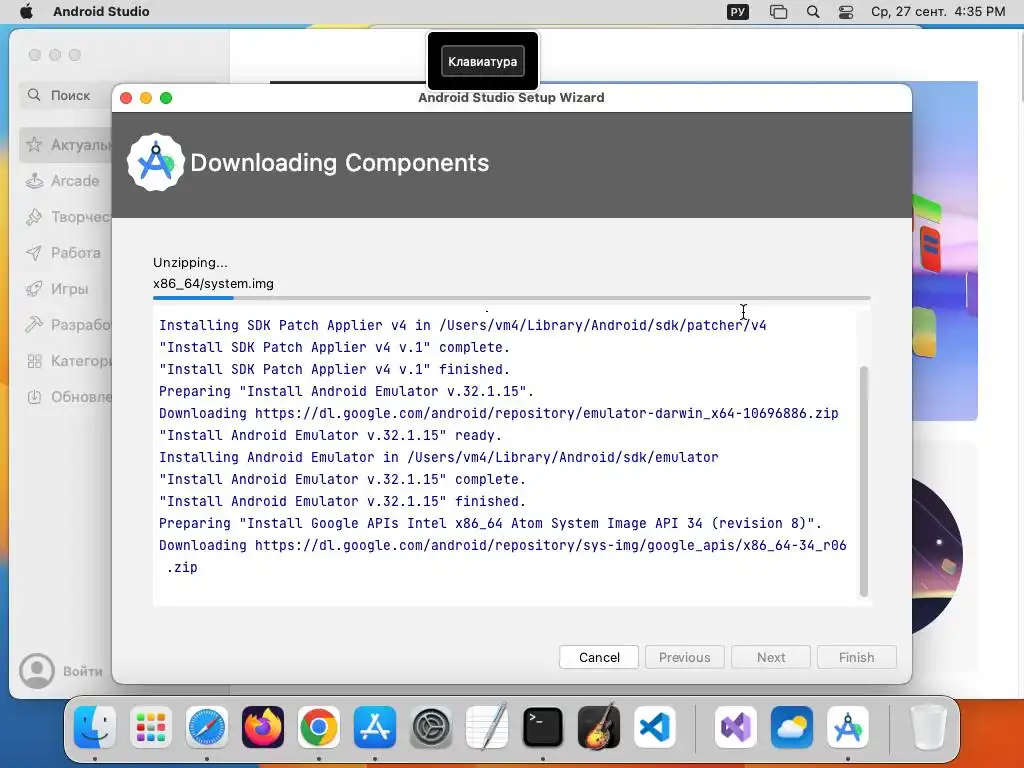Select Обновления in App Store sidebar
This screenshot has width=1024, height=768.
(65, 396)
